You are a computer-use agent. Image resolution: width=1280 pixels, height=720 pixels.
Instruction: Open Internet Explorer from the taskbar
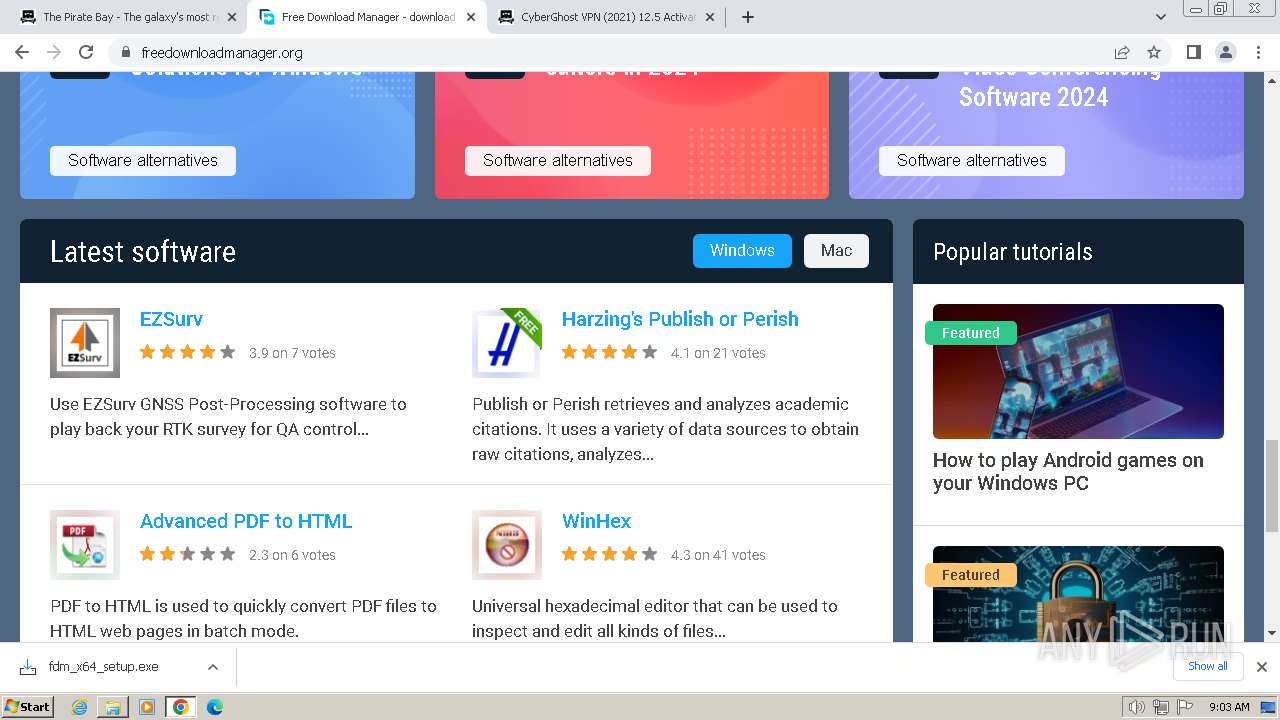(x=79, y=707)
